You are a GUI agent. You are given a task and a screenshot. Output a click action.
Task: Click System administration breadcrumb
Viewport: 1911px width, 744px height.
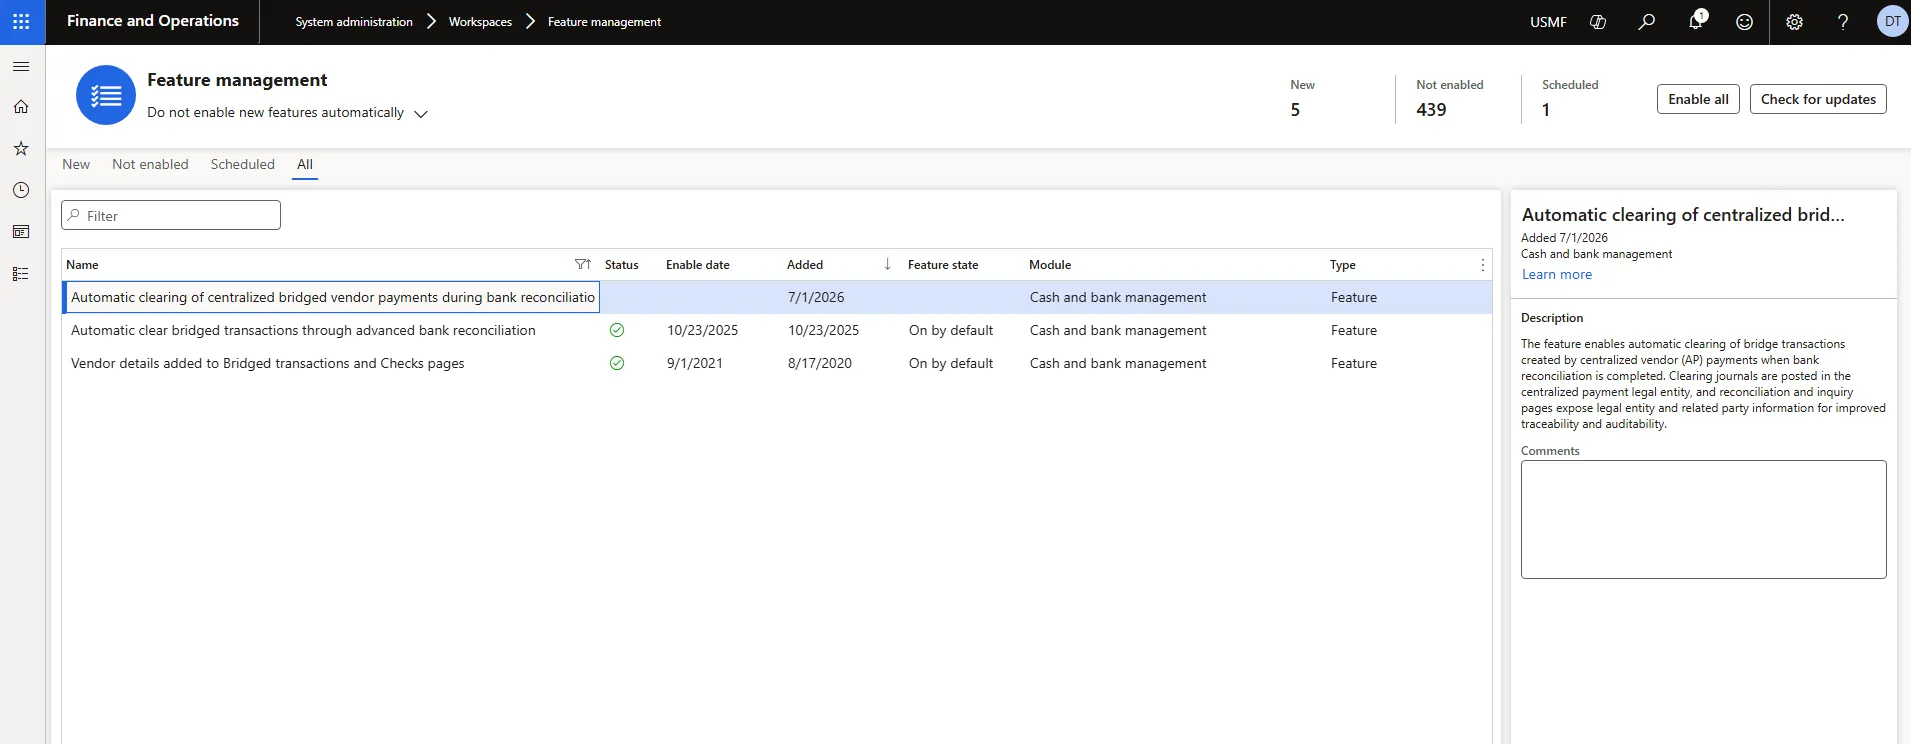pos(354,22)
